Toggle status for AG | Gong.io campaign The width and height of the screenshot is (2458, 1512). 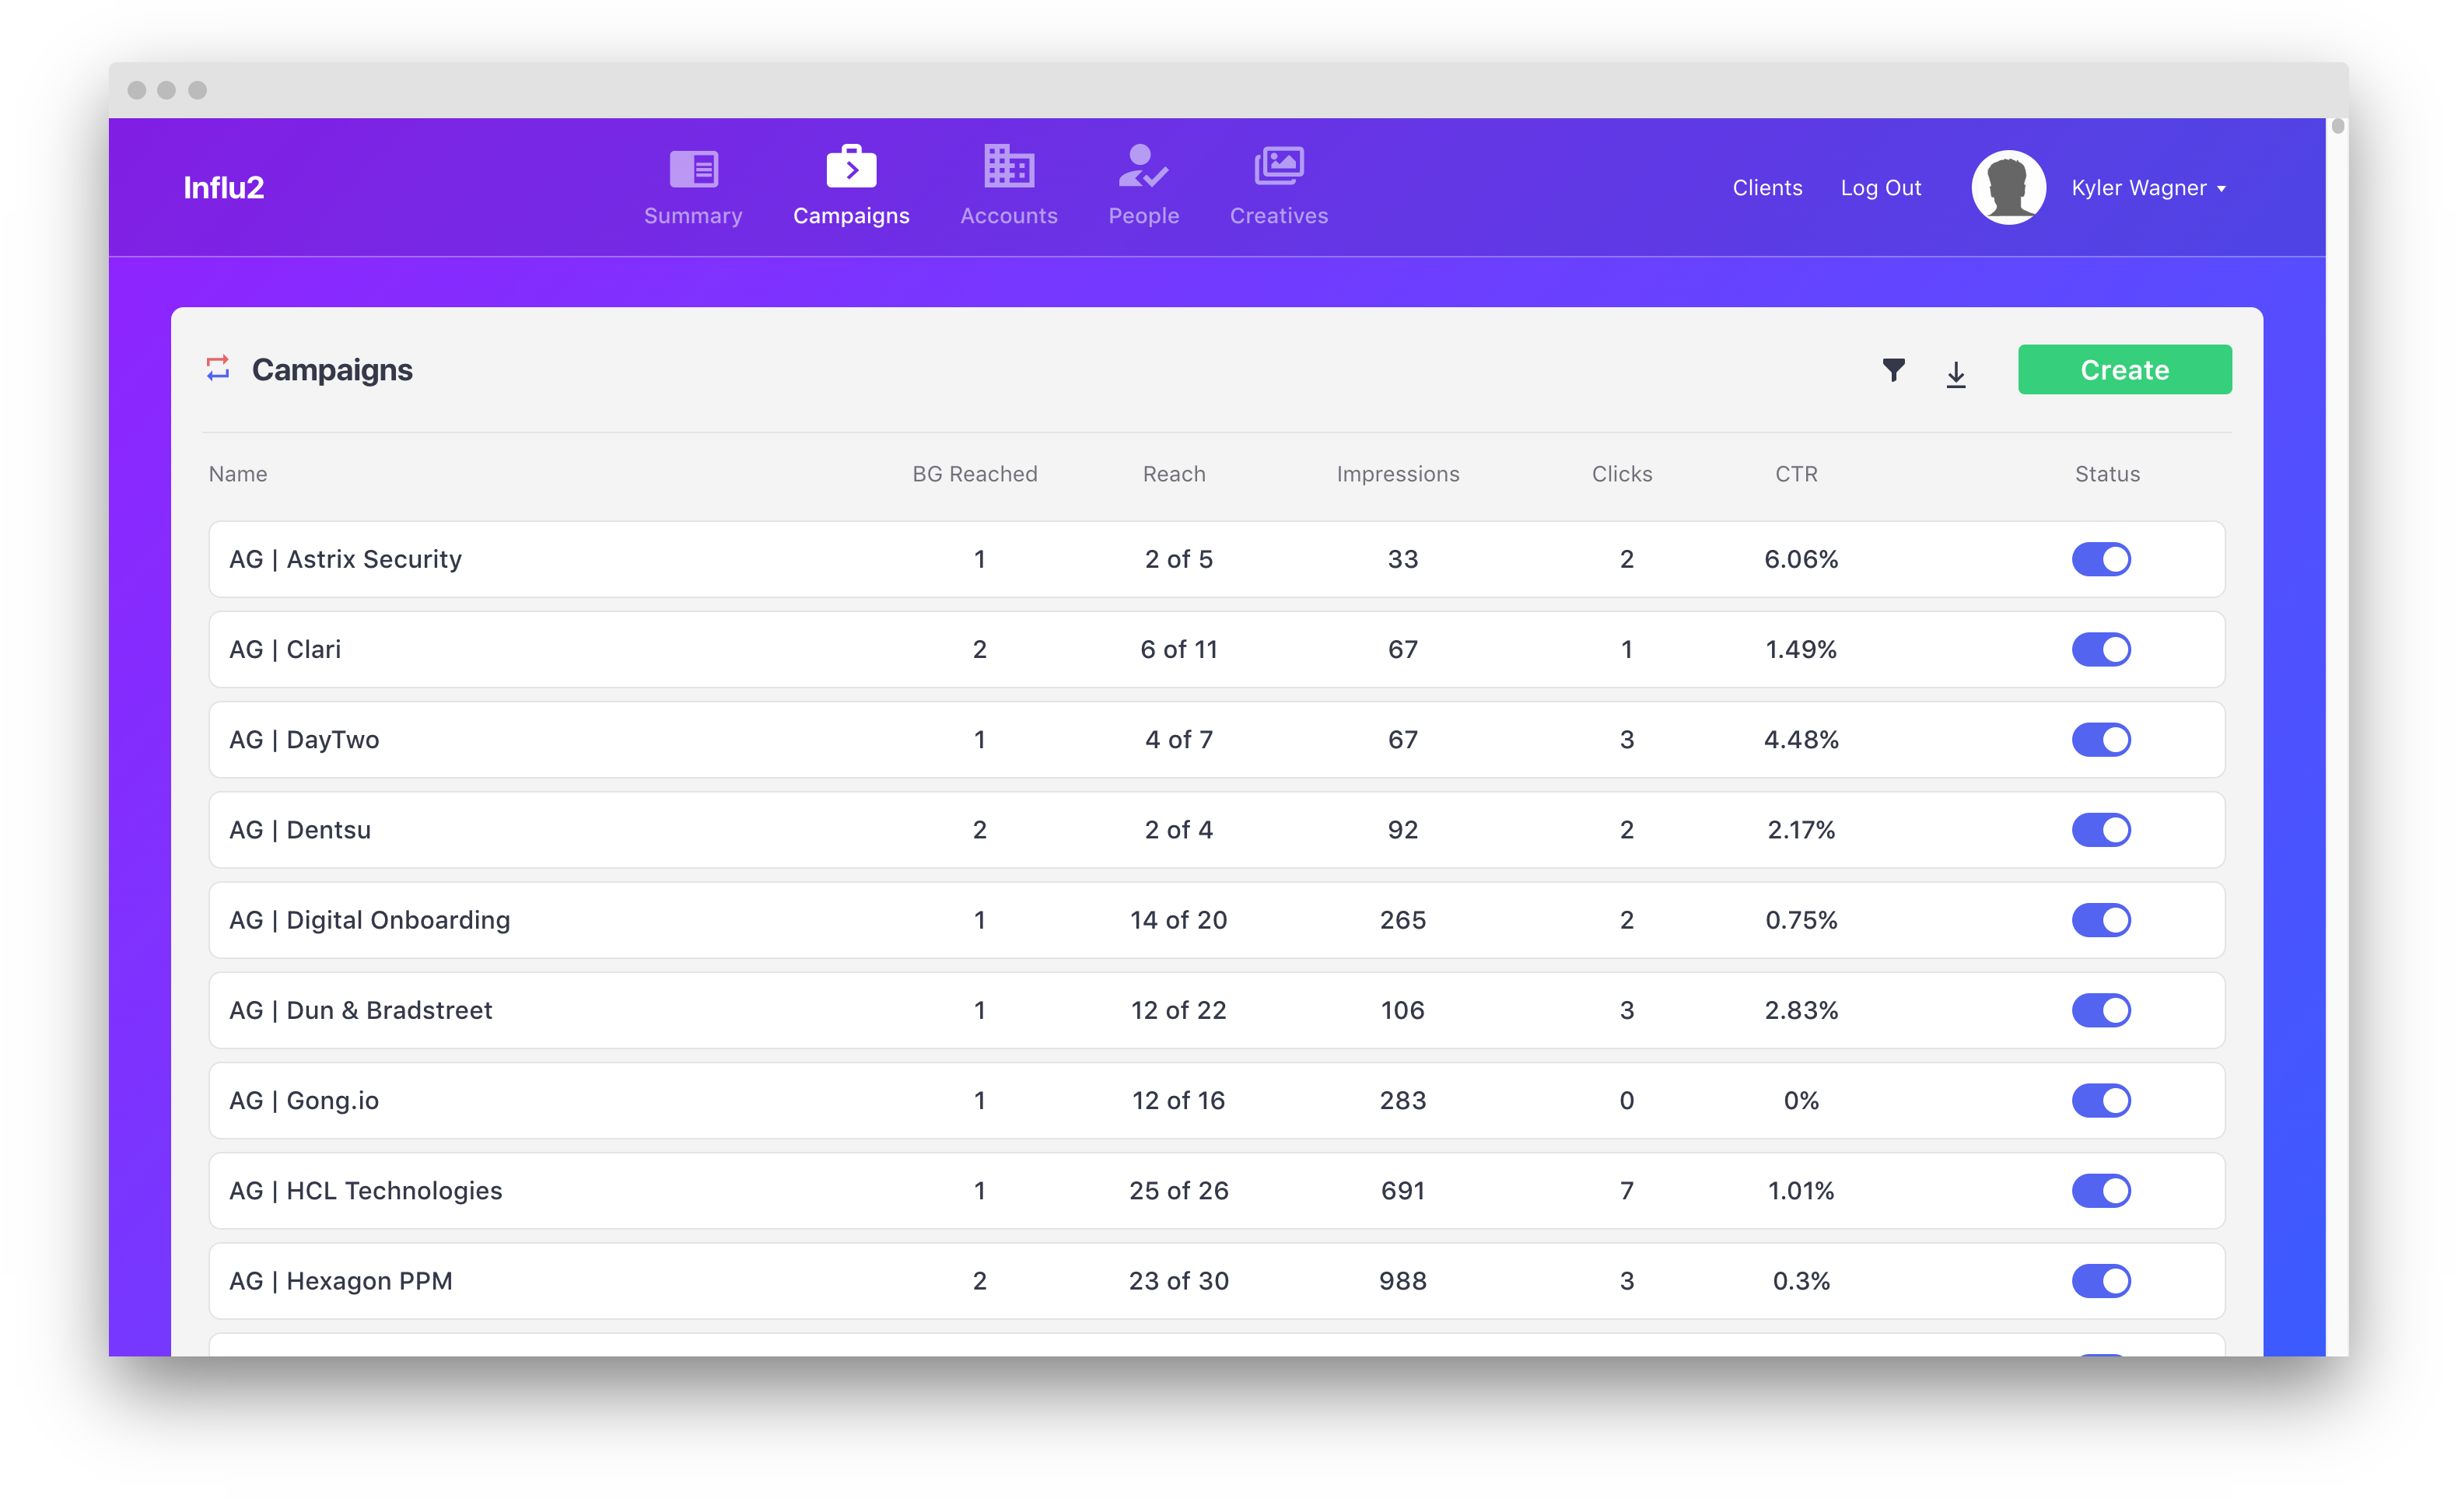(2101, 1101)
